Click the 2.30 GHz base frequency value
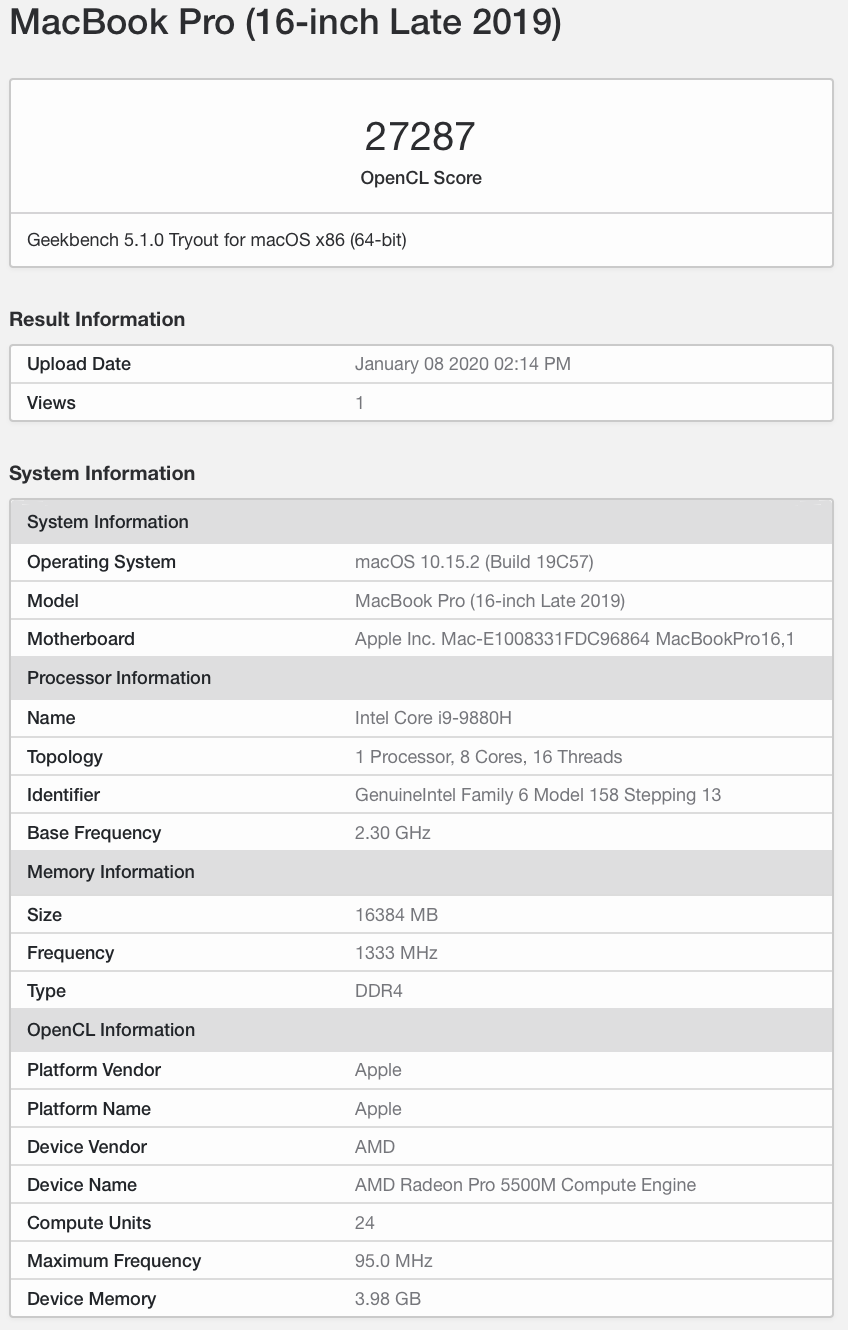The image size is (848, 1330). (392, 833)
